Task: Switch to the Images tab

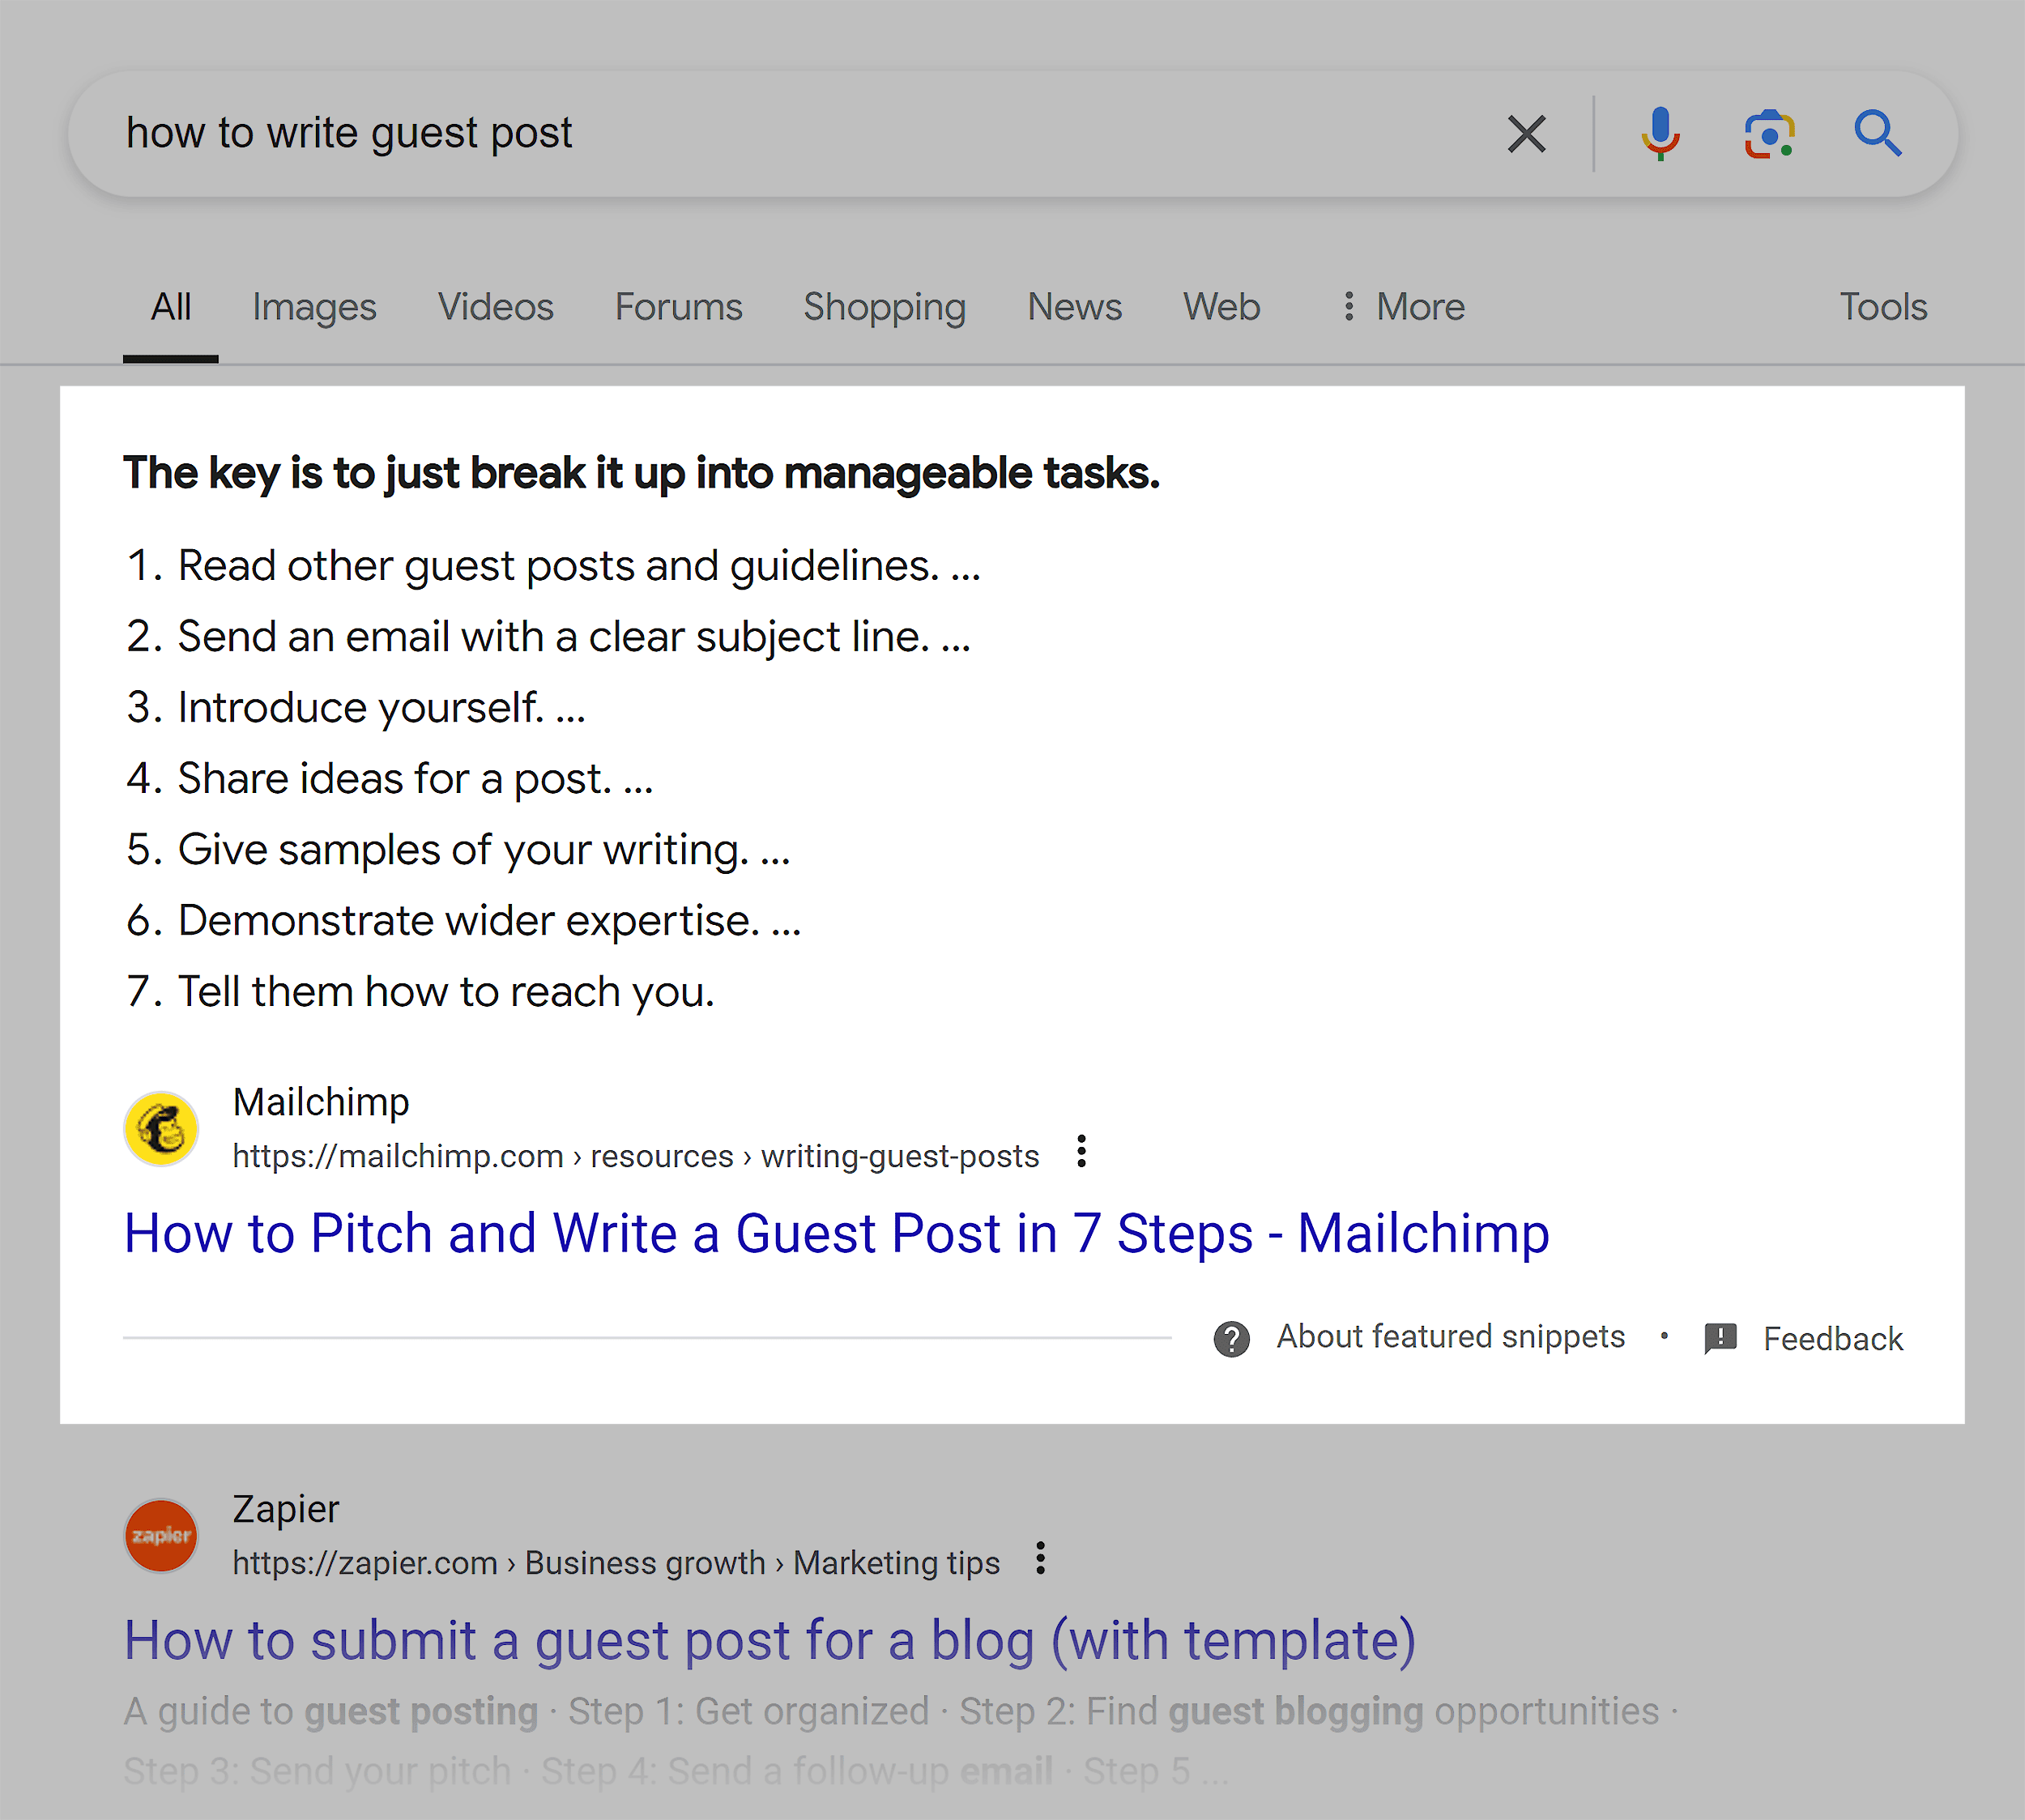Action: coord(314,307)
